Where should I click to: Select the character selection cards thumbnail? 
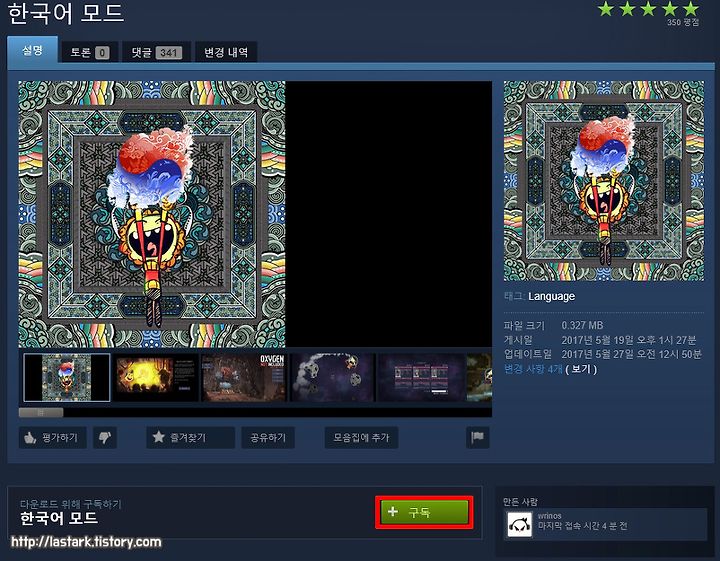click(x=422, y=377)
